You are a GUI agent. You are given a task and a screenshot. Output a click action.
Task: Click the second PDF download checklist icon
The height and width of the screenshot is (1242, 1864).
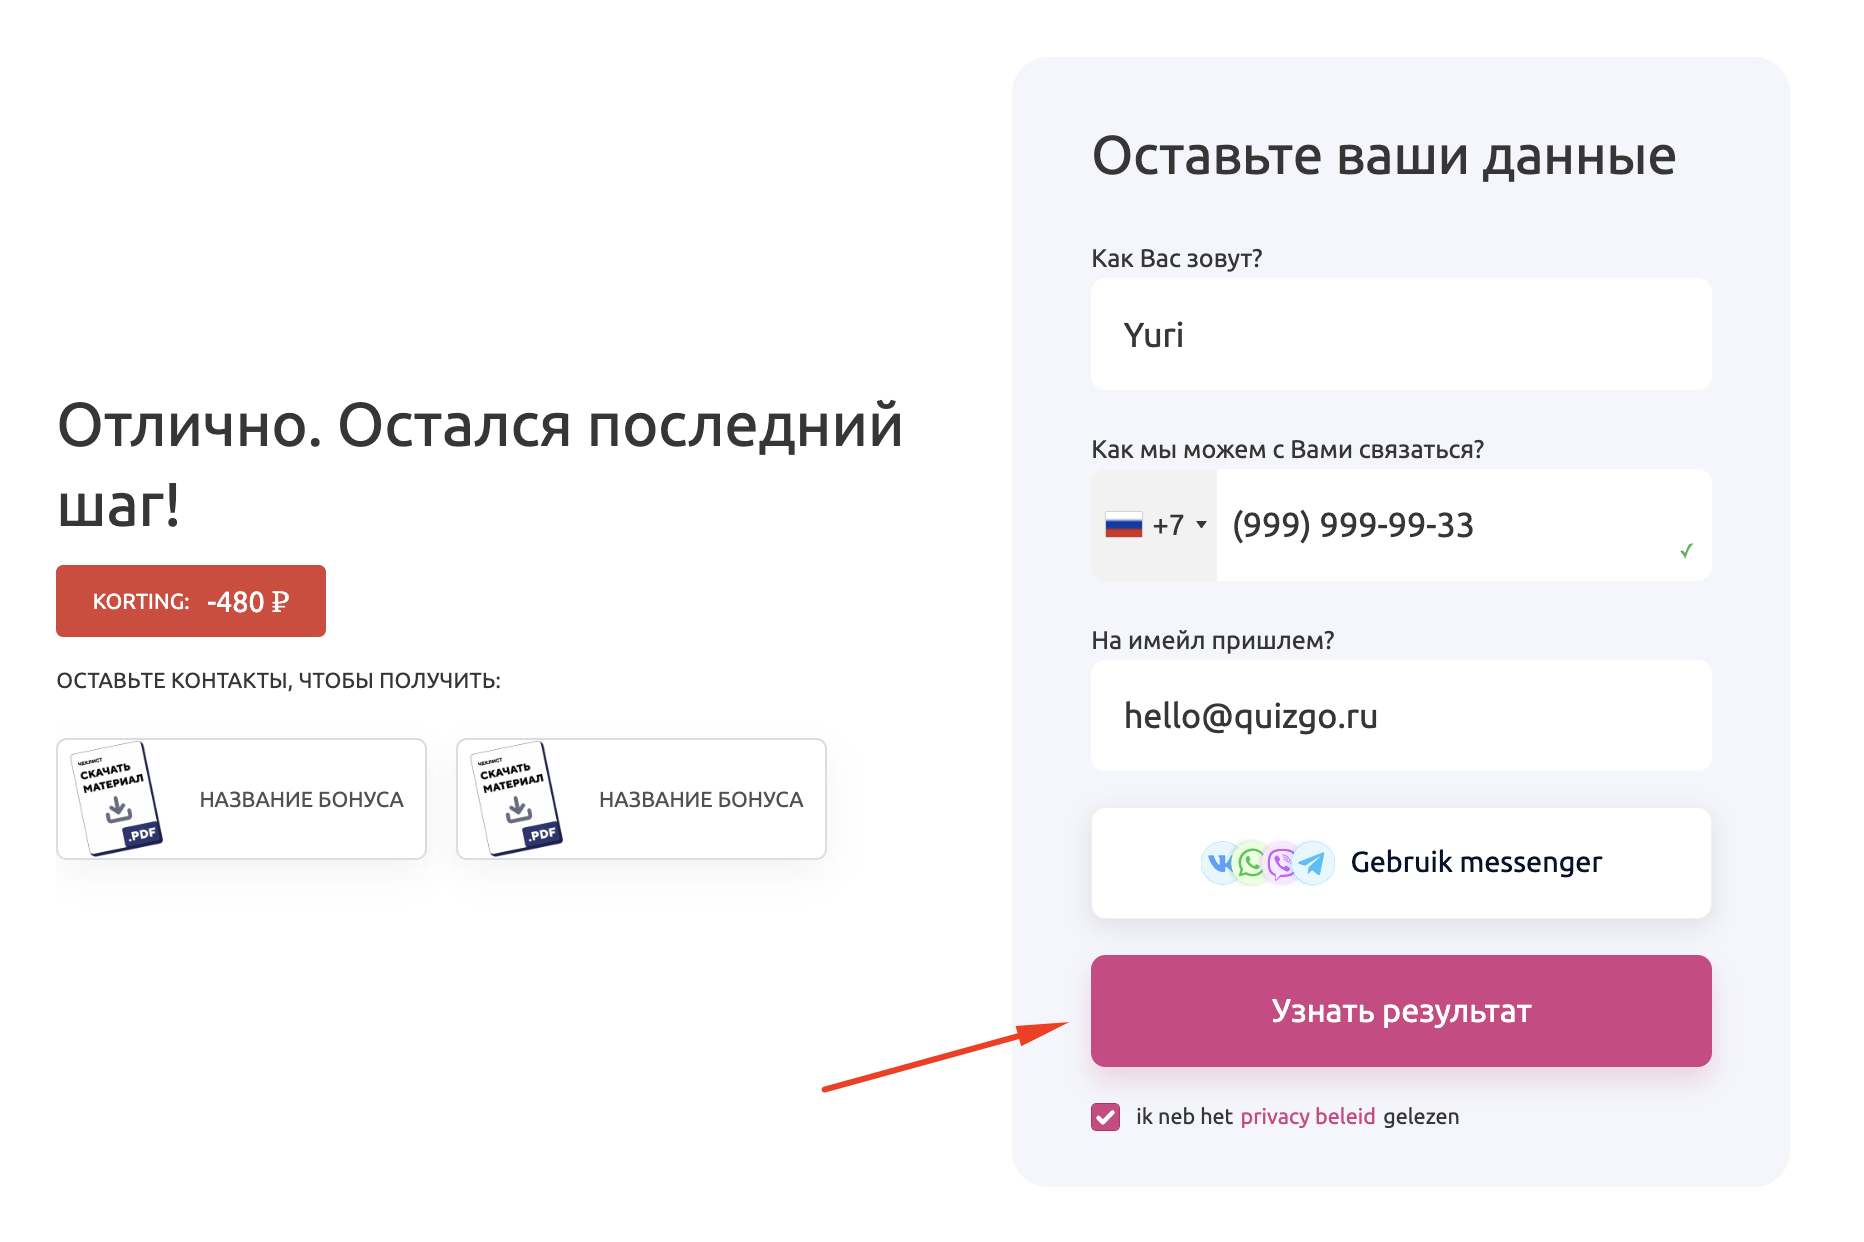click(x=517, y=798)
